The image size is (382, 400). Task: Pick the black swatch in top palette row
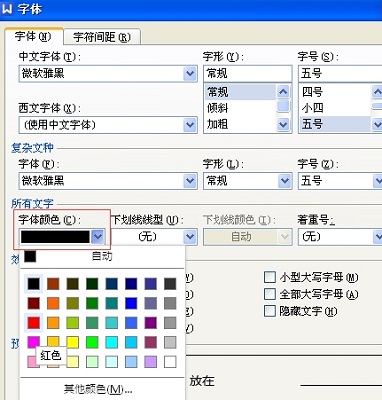coord(33,284)
